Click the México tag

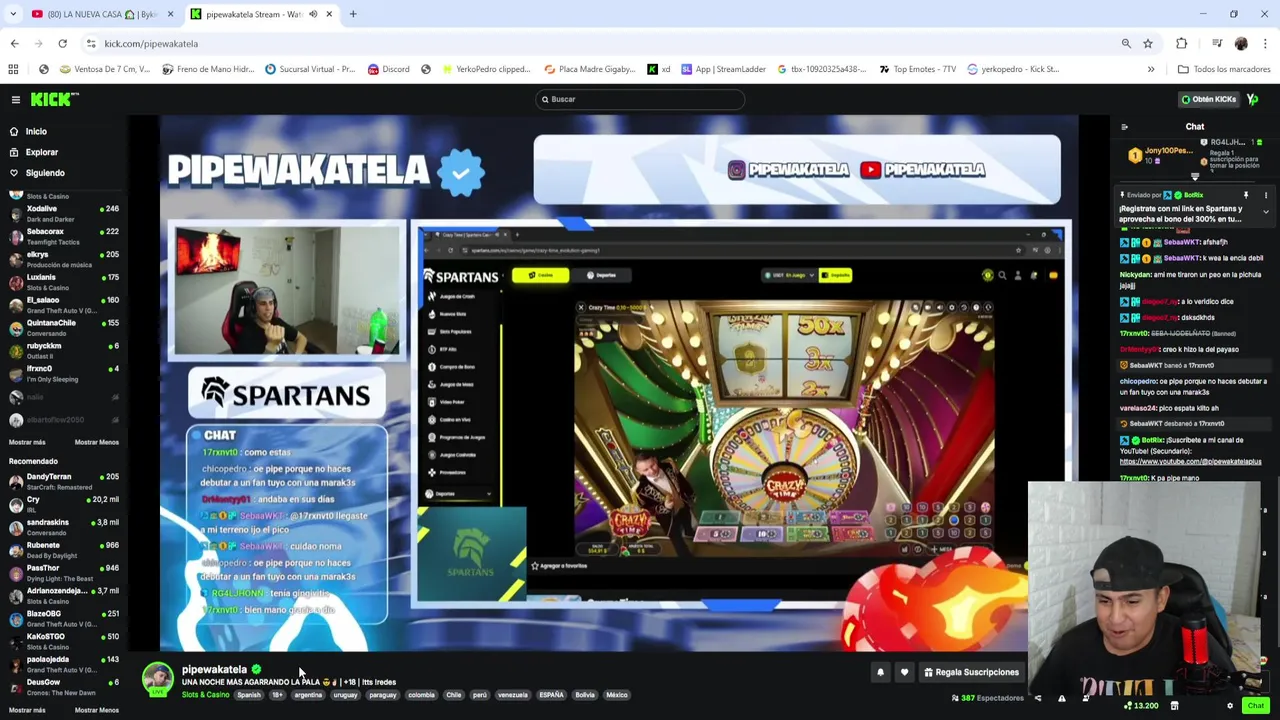point(616,695)
